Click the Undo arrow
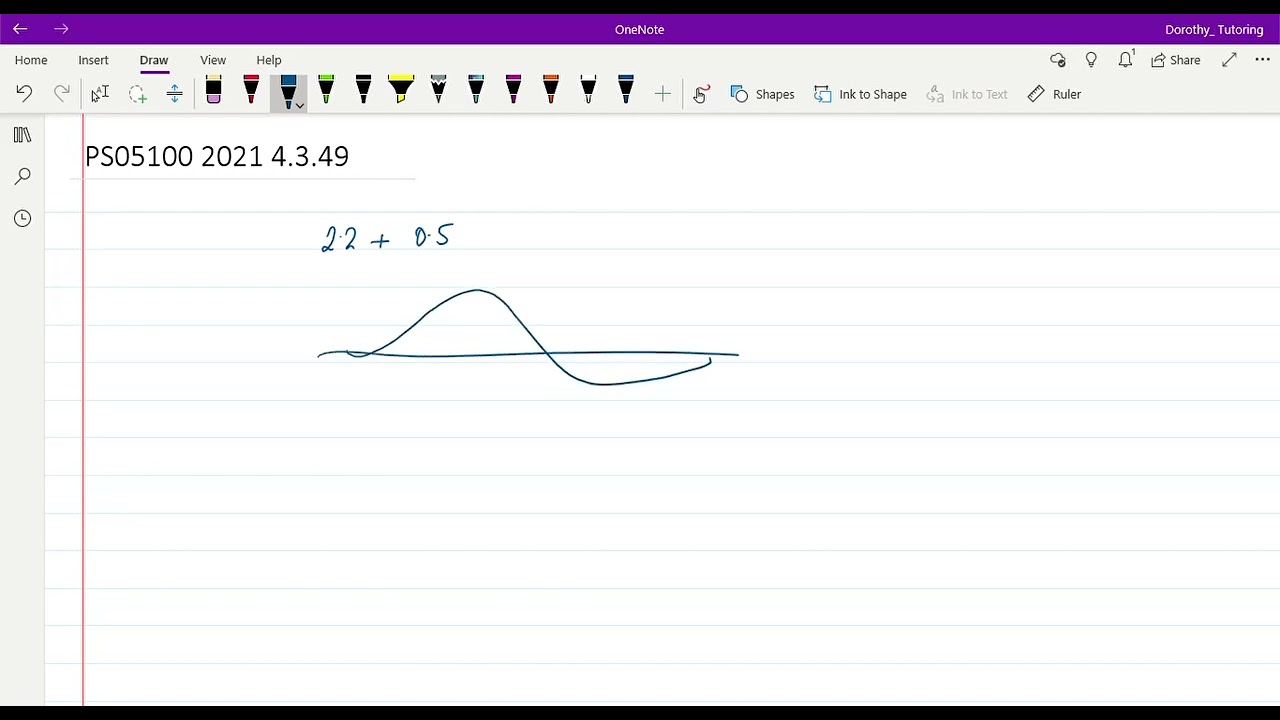Image resolution: width=1280 pixels, height=720 pixels. (24, 94)
